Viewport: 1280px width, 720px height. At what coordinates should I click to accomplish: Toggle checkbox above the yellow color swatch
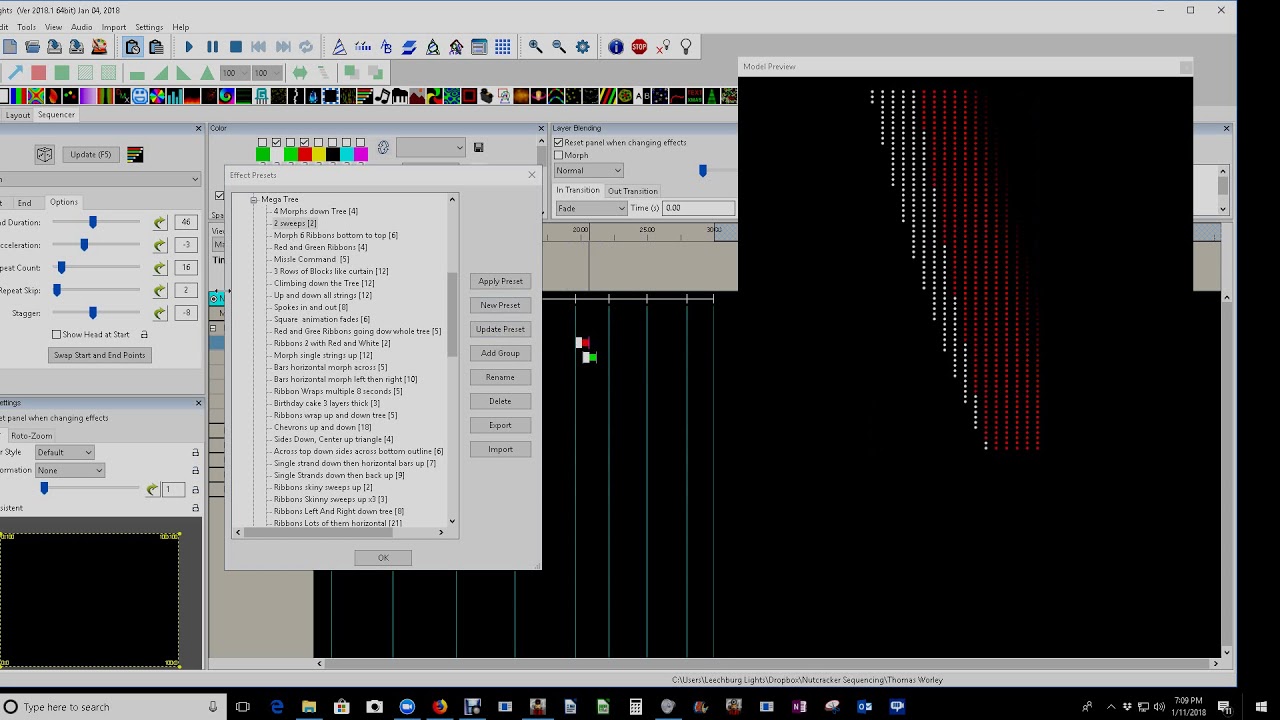click(x=318, y=142)
